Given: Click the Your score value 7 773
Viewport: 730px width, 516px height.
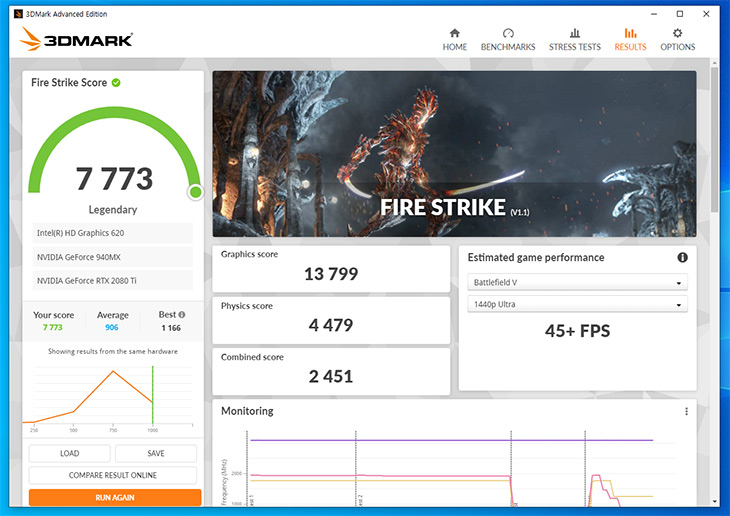Looking at the screenshot, I should pos(53,327).
